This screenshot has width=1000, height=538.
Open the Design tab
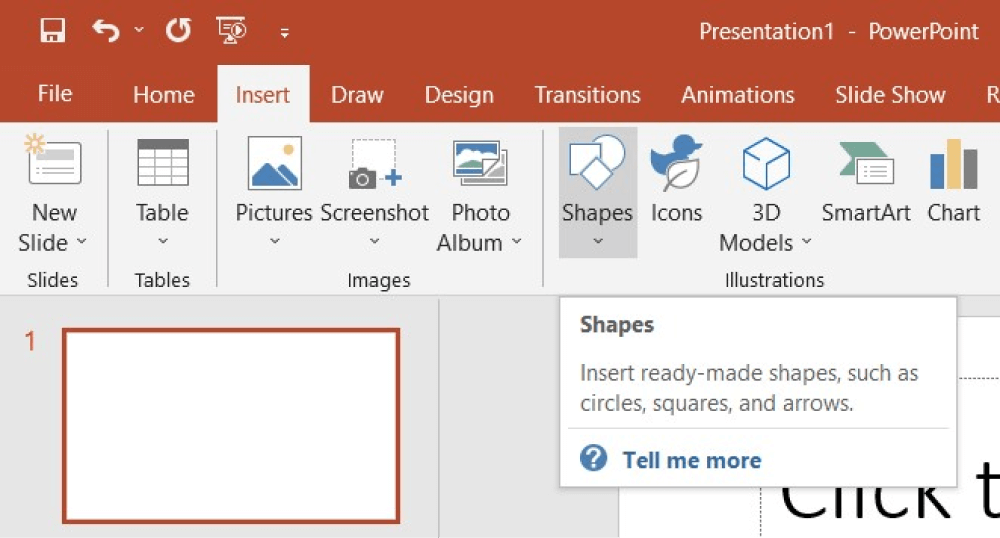[x=459, y=95]
